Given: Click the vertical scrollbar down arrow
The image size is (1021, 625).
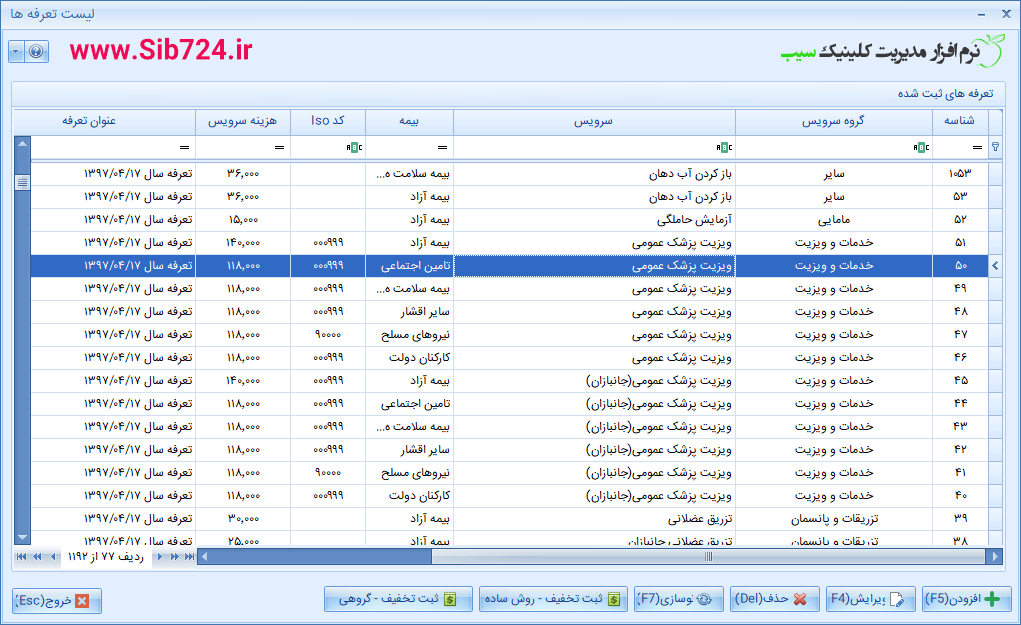Looking at the screenshot, I should pyautogui.click(x=20, y=535).
